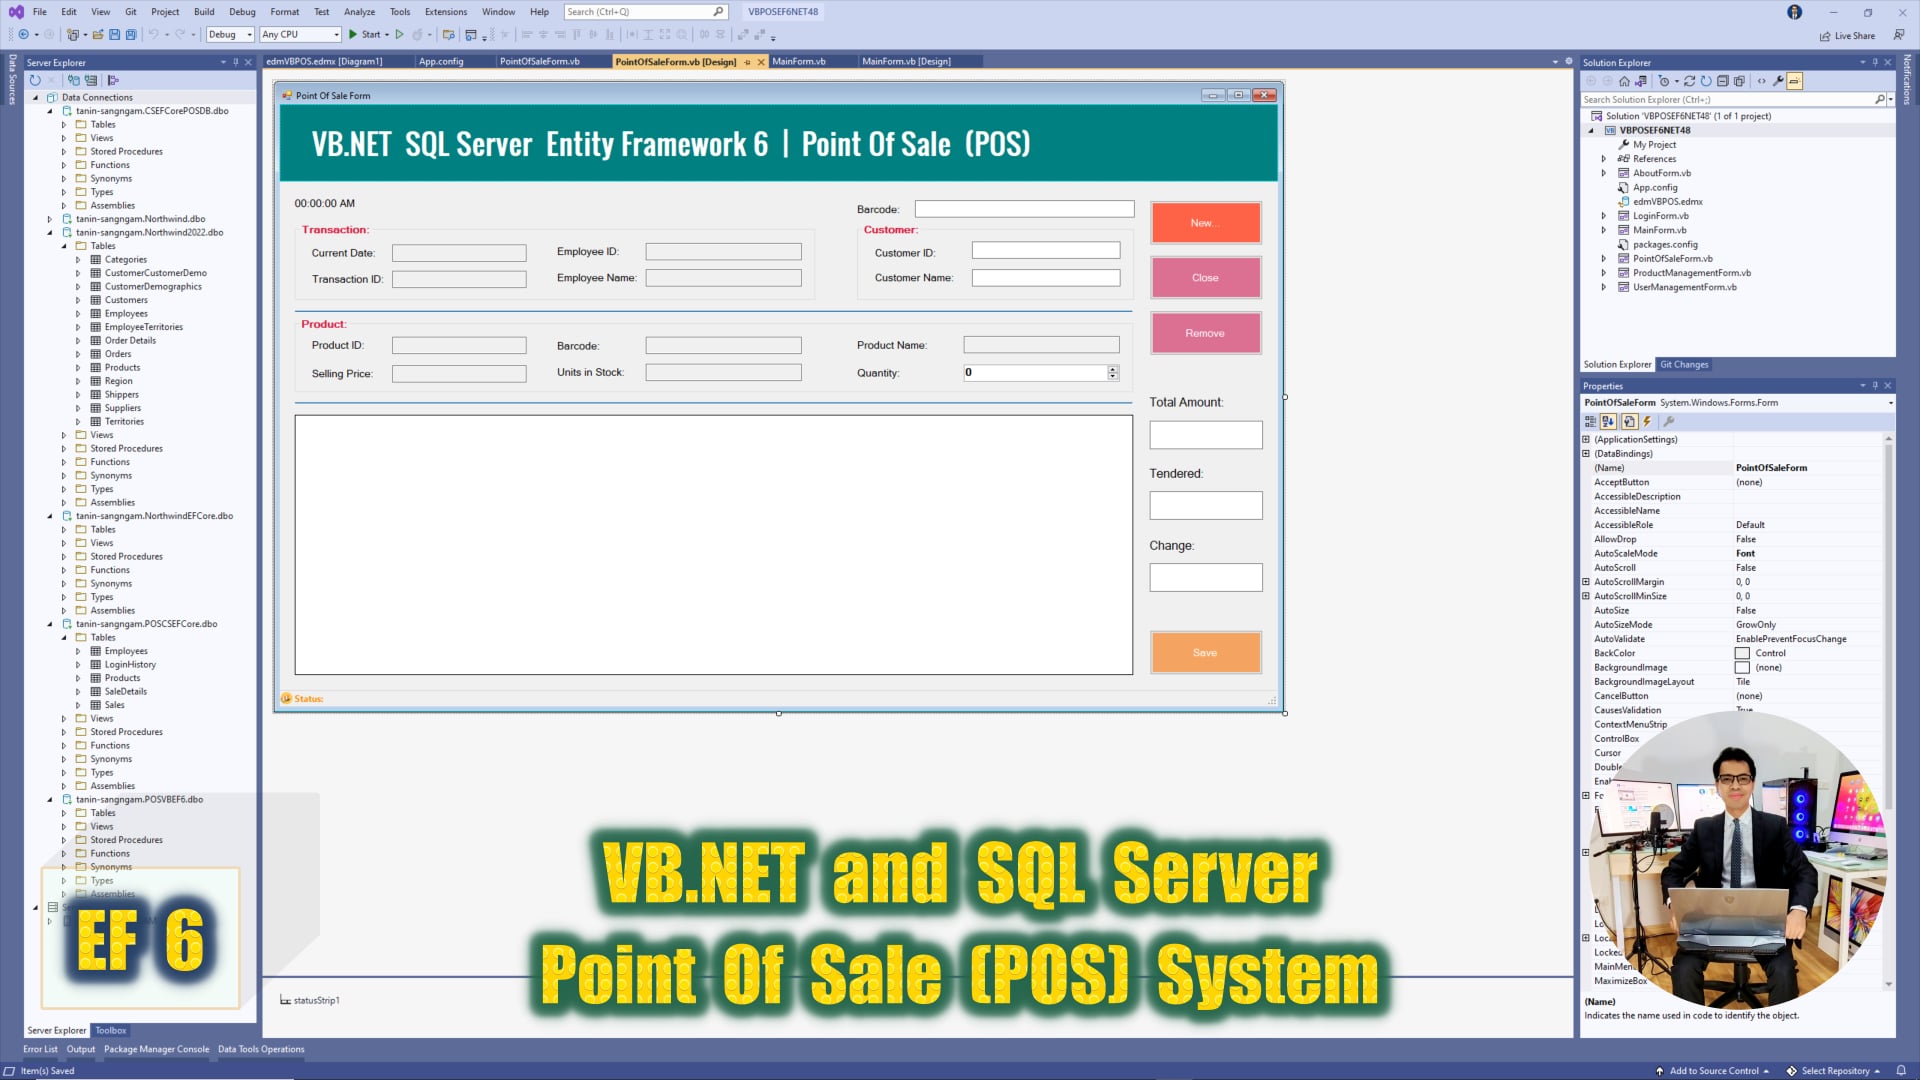This screenshot has width=1920, height=1080.
Task: Expand the MainForm.vb node in Solution Explorer
Action: click(1604, 231)
